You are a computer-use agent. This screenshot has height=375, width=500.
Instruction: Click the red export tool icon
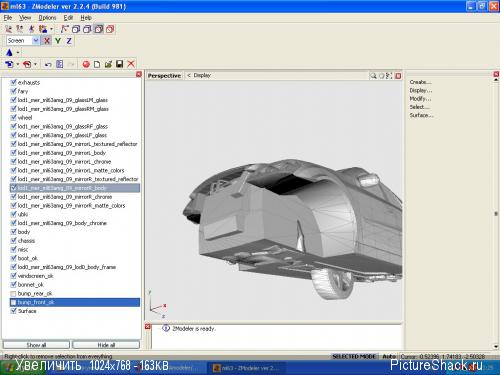coord(27,64)
